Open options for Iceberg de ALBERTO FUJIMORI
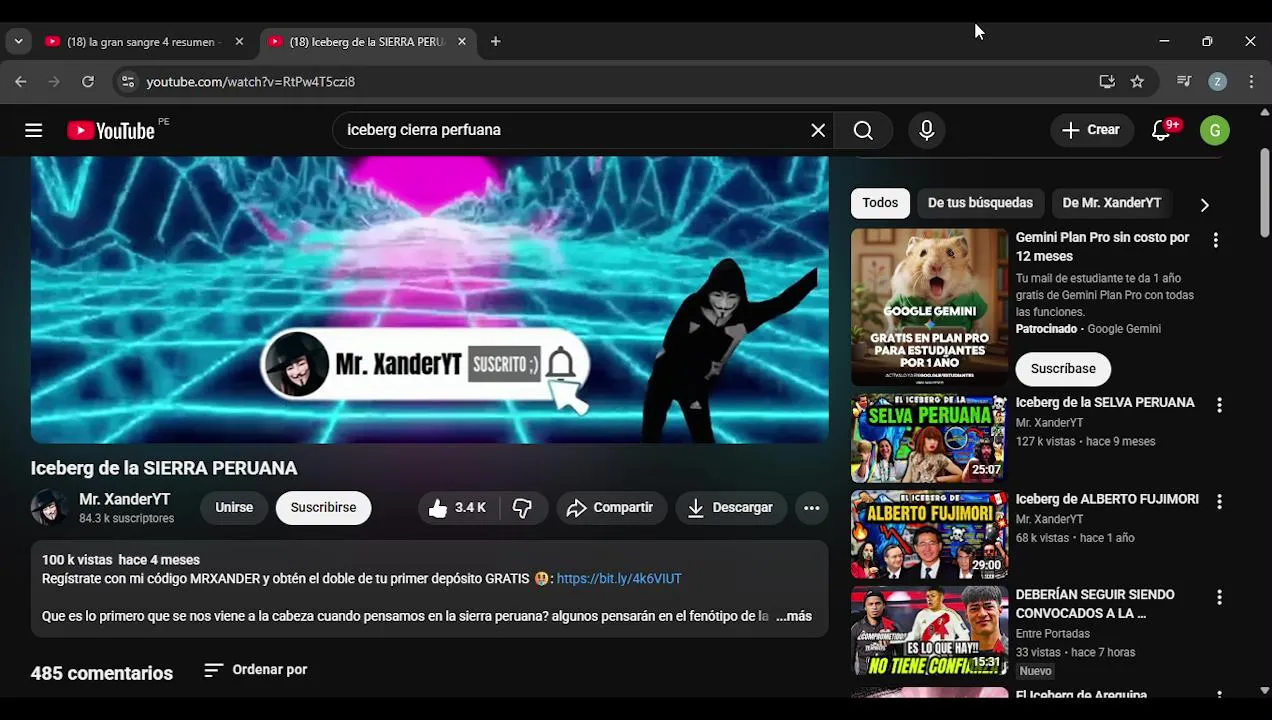 pyautogui.click(x=1219, y=501)
